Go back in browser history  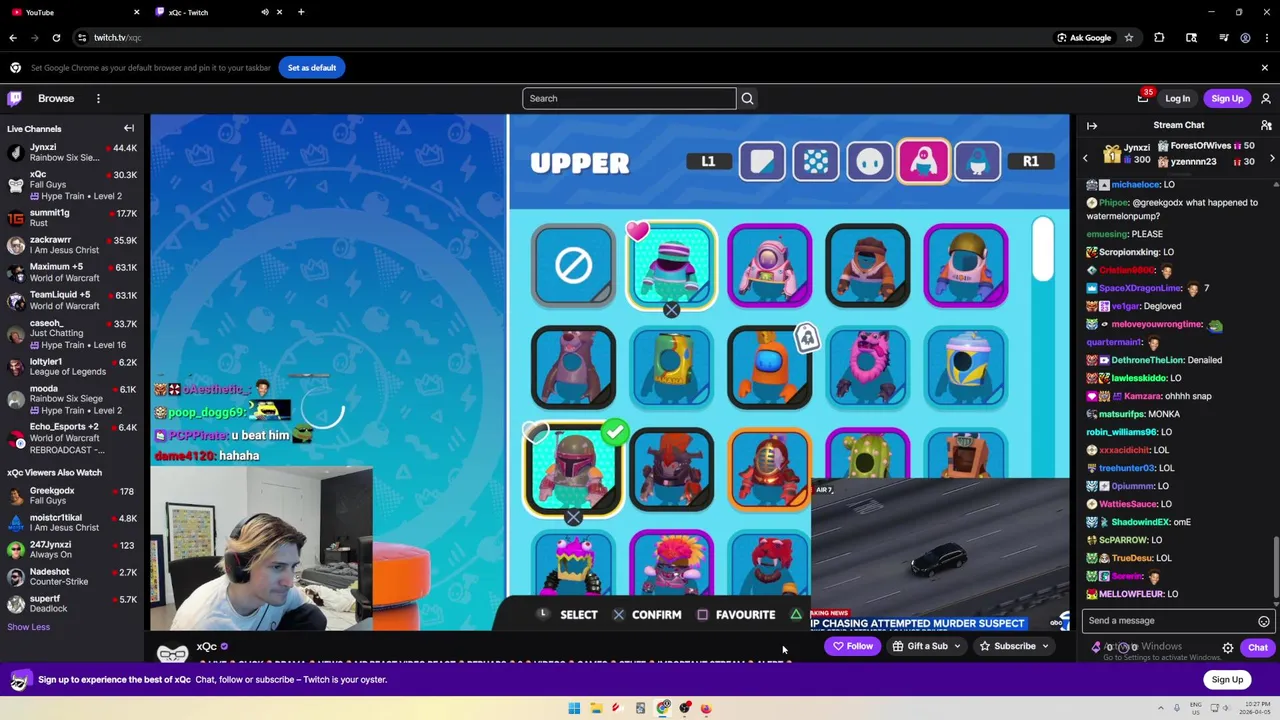[x=13, y=37]
